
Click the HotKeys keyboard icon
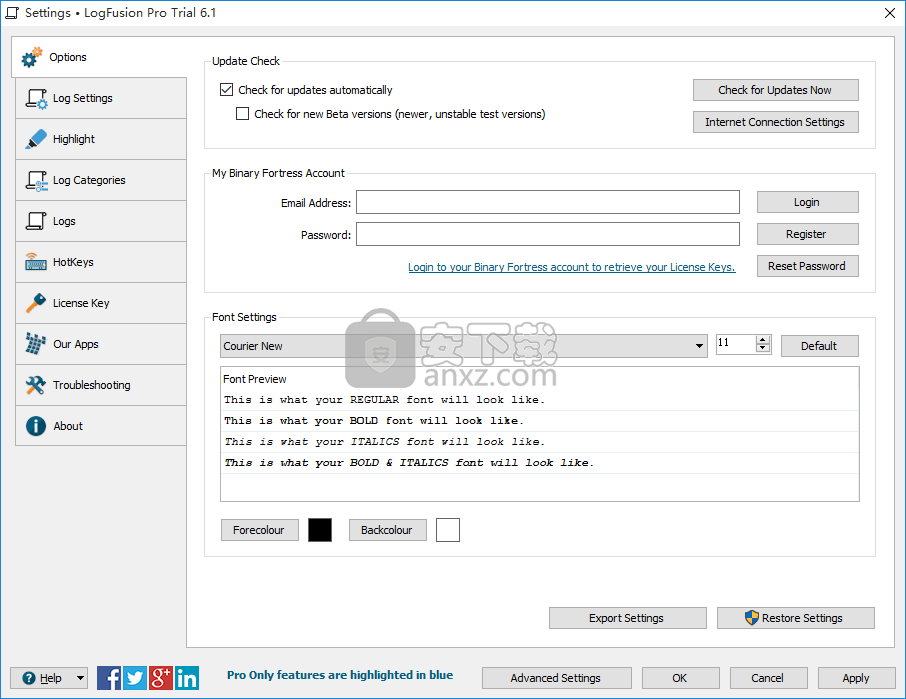(x=36, y=262)
